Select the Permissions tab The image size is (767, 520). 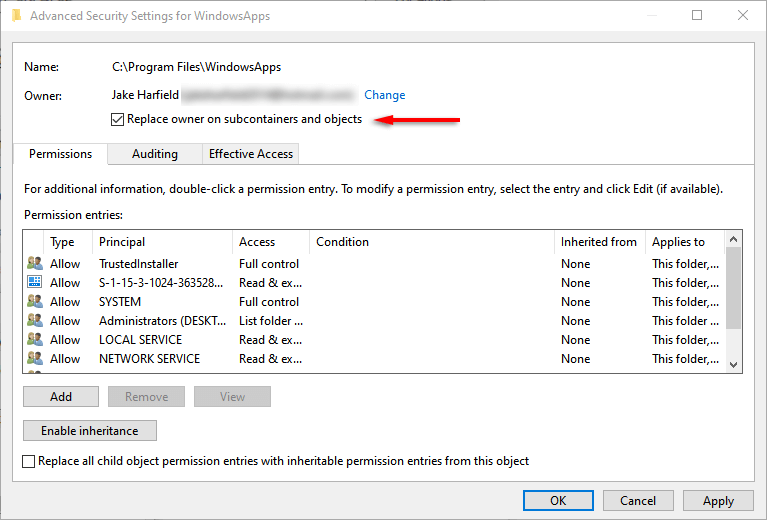click(60, 154)
